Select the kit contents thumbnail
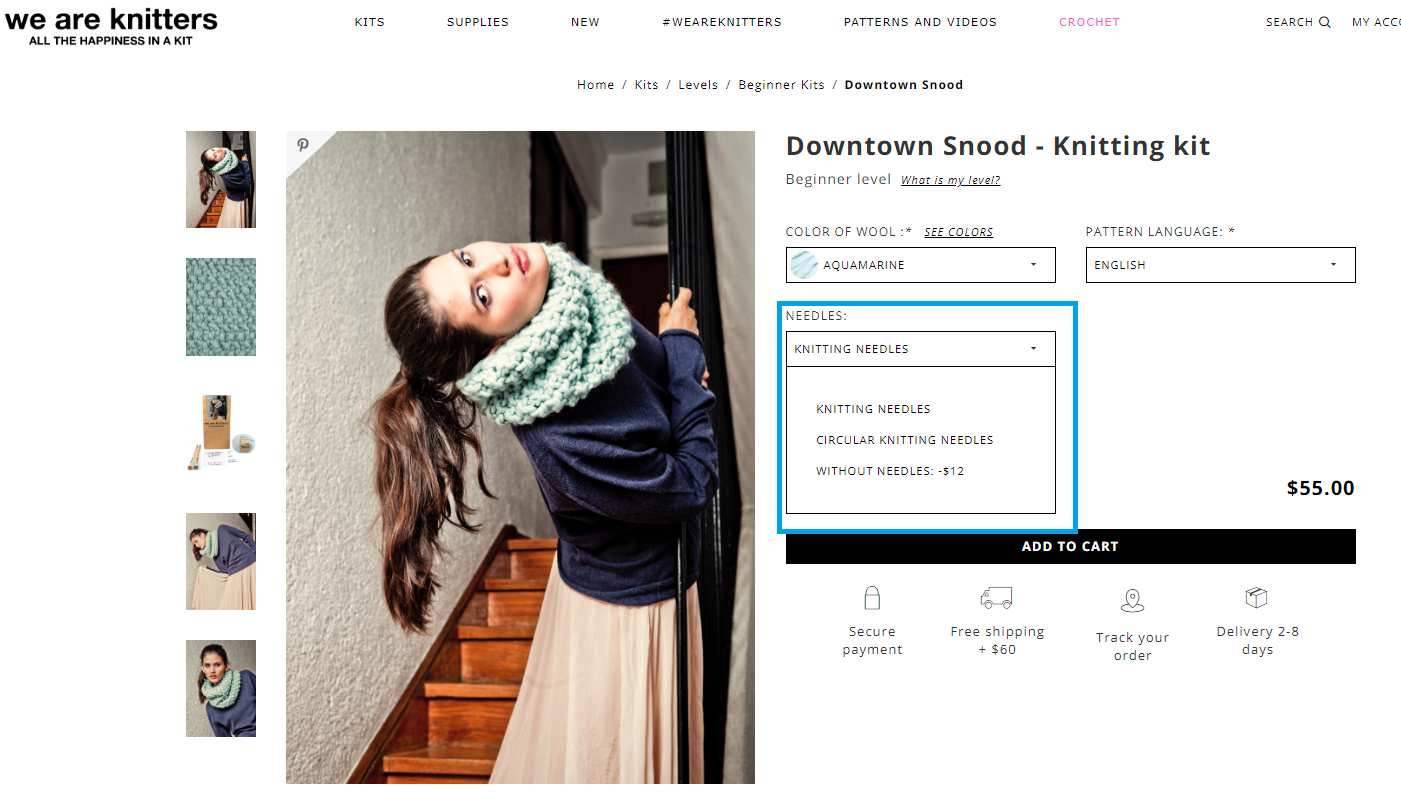This screenshot has width=1401, height=799. pyautogui.click(x=221, y=434)
